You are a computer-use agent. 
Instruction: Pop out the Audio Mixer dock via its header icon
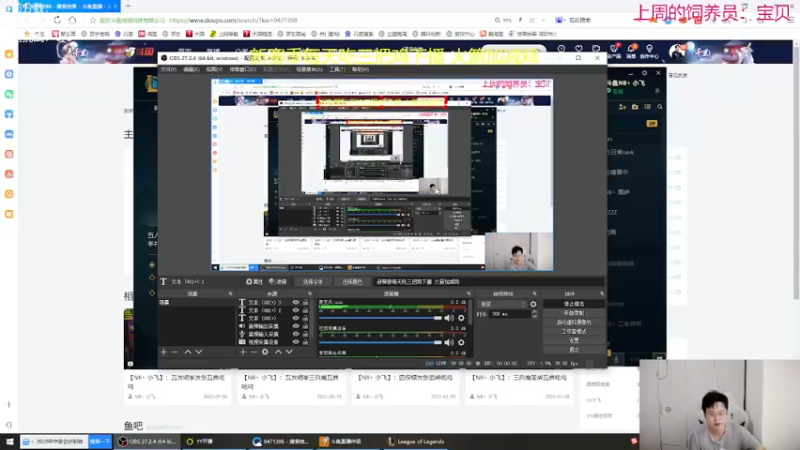tap(468, 294)
